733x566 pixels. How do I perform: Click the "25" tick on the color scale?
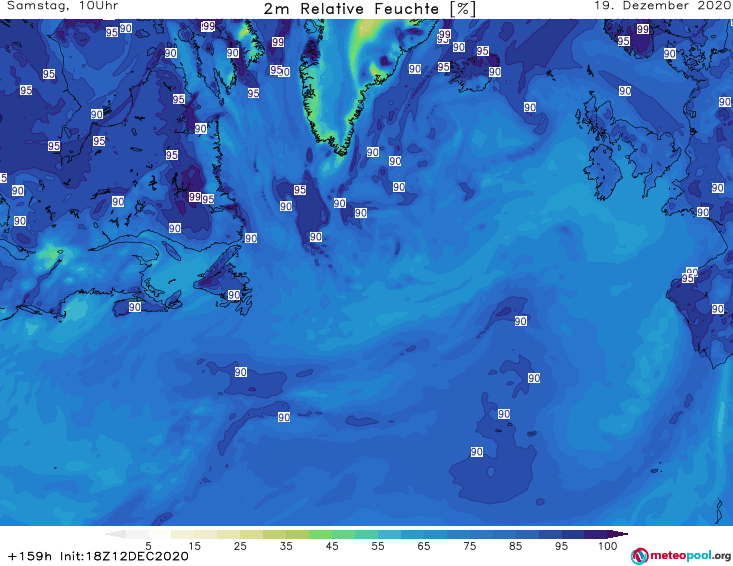pyautogui.click(x=240, y=546)
